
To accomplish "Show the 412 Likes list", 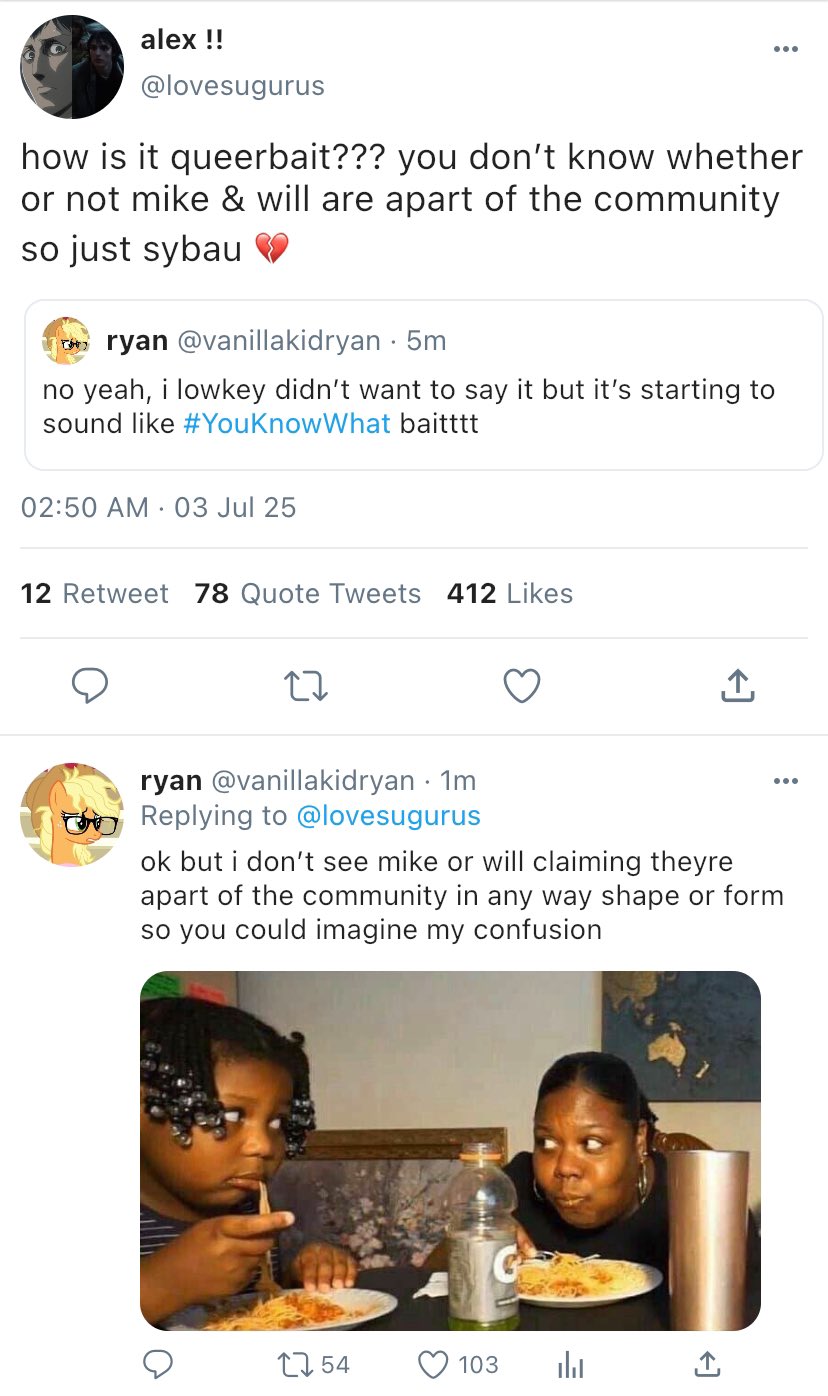I will point(510,594).
